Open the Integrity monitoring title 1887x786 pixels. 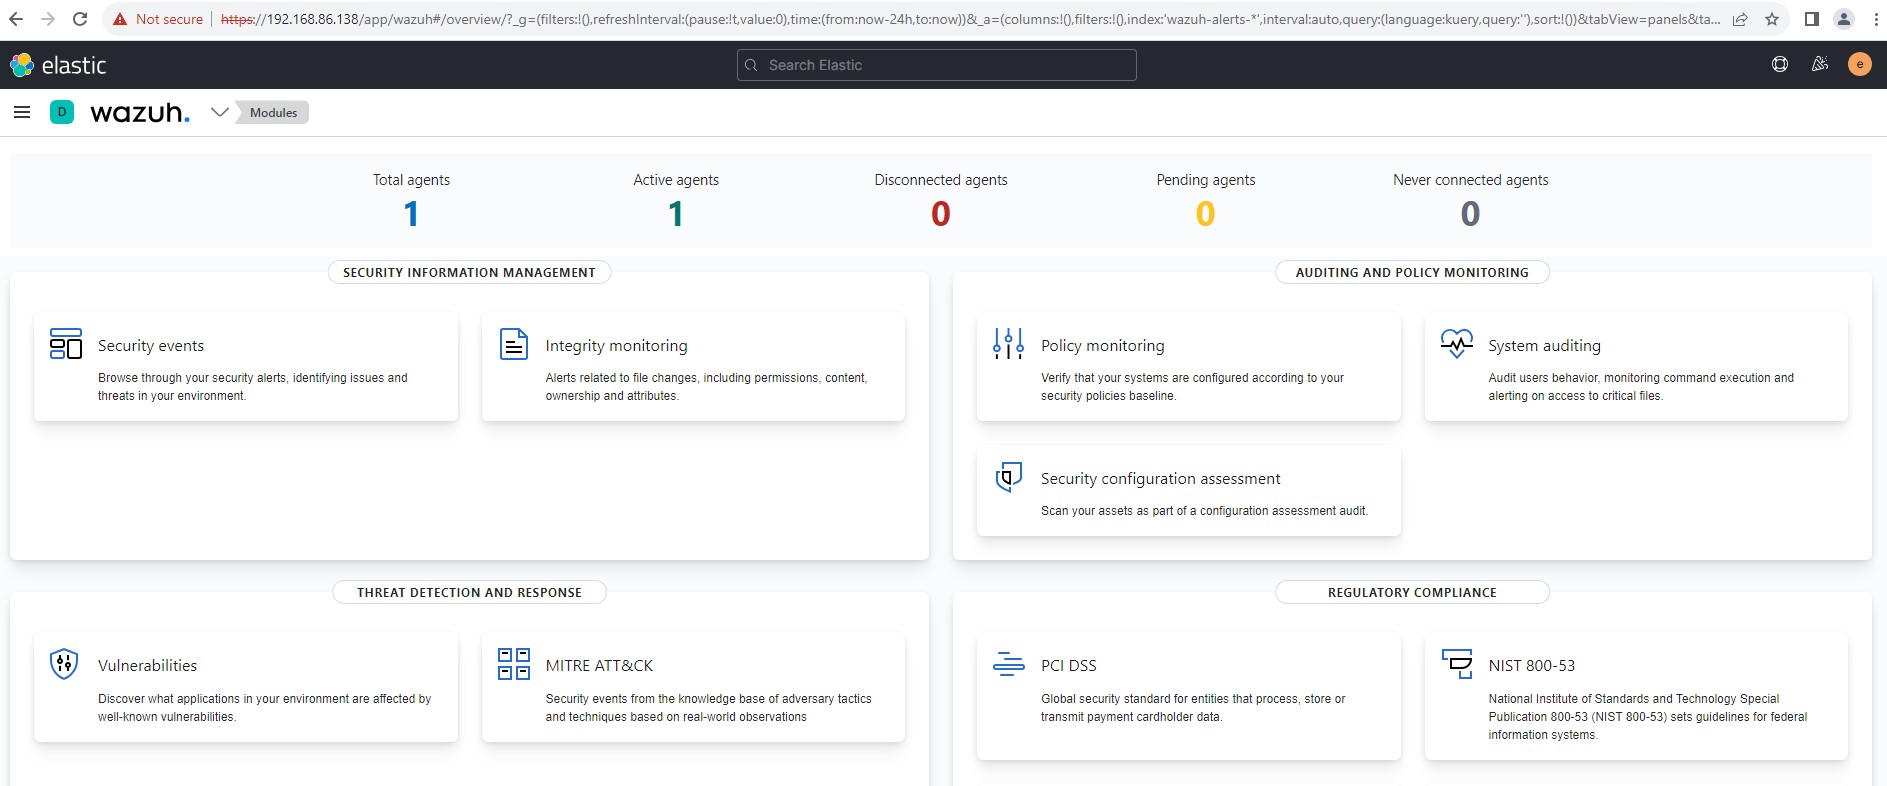616,345
